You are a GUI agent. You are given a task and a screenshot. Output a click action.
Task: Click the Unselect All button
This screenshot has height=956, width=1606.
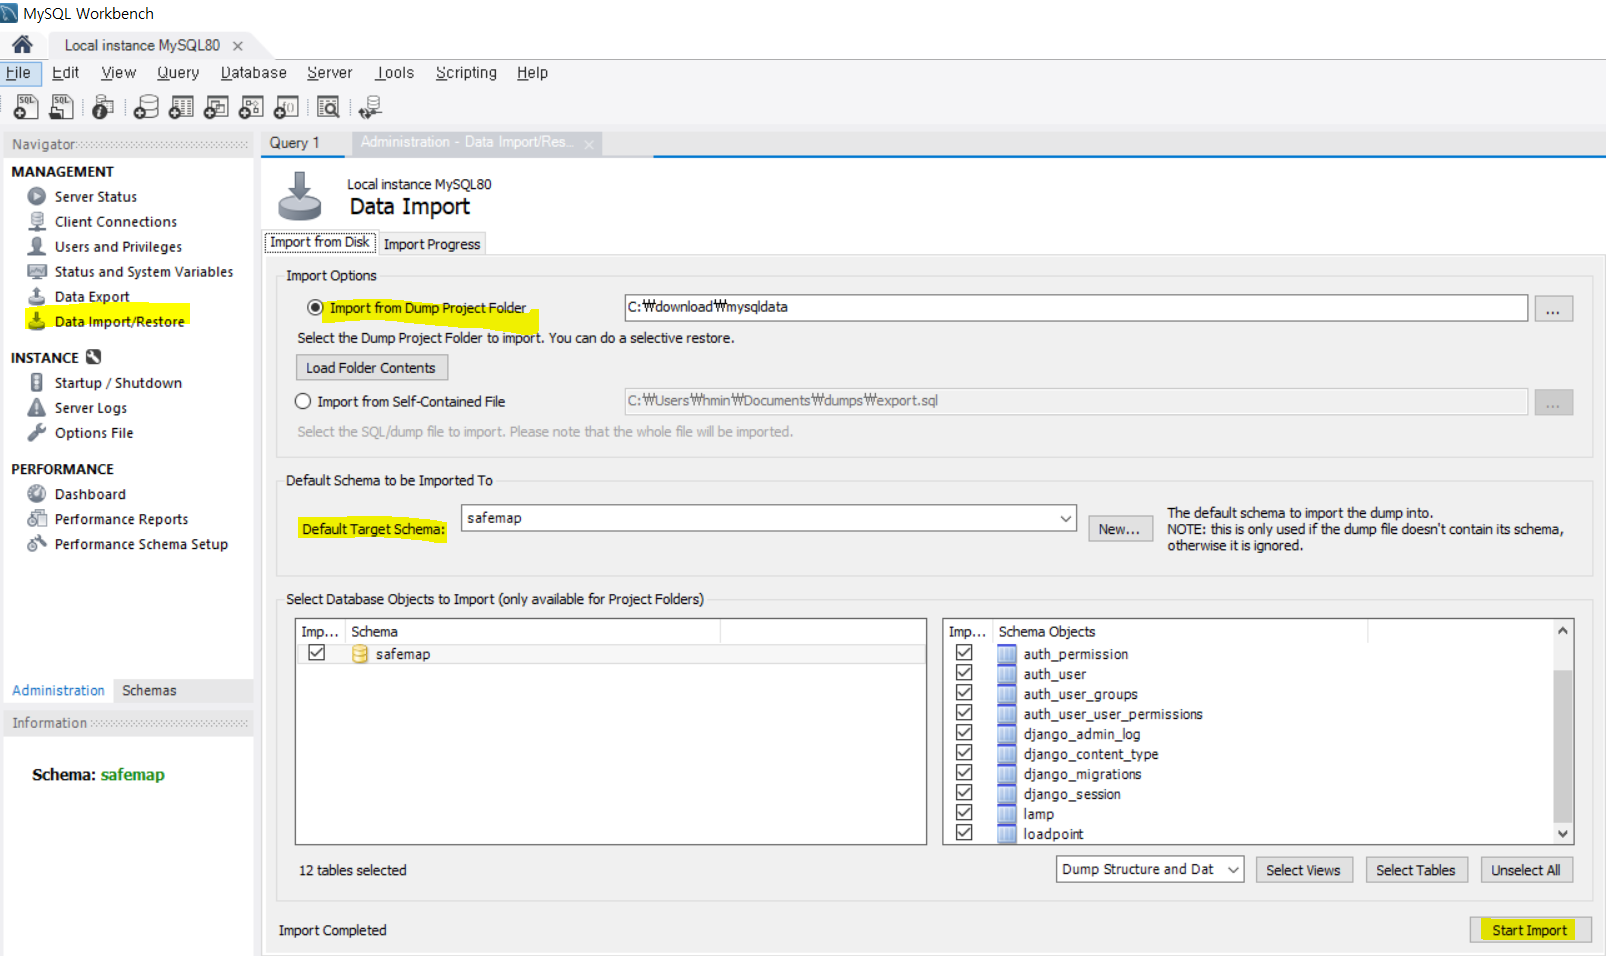[1526, 869]
